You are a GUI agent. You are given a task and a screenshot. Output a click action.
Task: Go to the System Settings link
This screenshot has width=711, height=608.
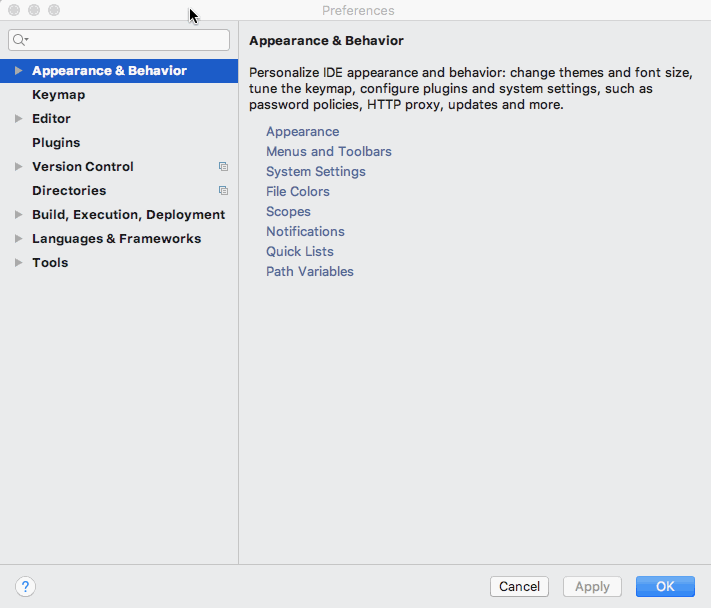(x=315, y=172)
